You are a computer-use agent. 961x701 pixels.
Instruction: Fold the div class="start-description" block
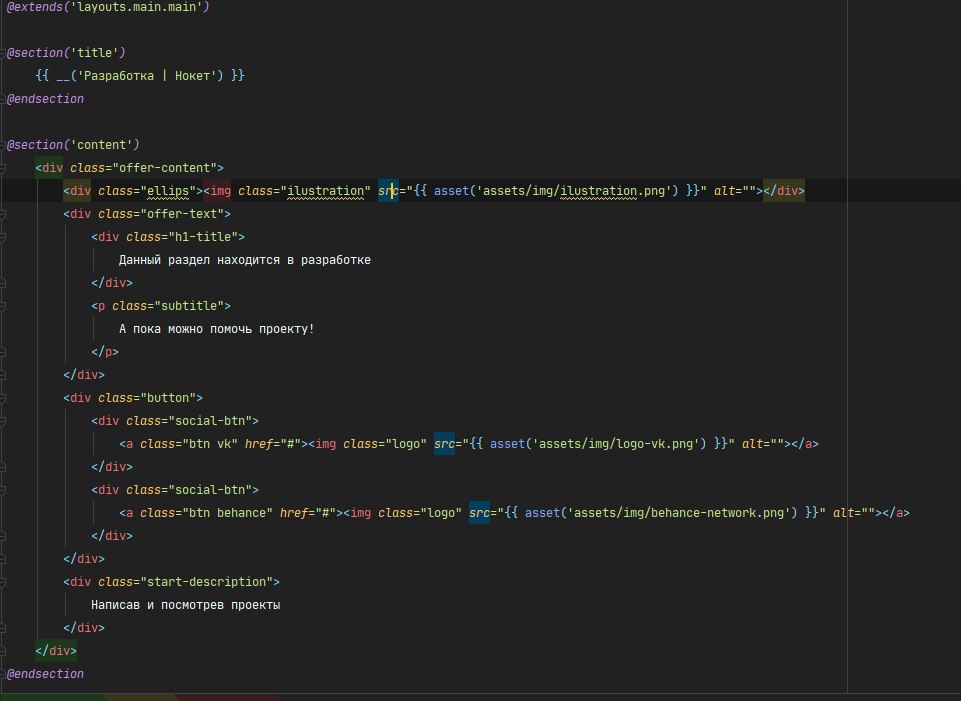[x=3, y=582]
